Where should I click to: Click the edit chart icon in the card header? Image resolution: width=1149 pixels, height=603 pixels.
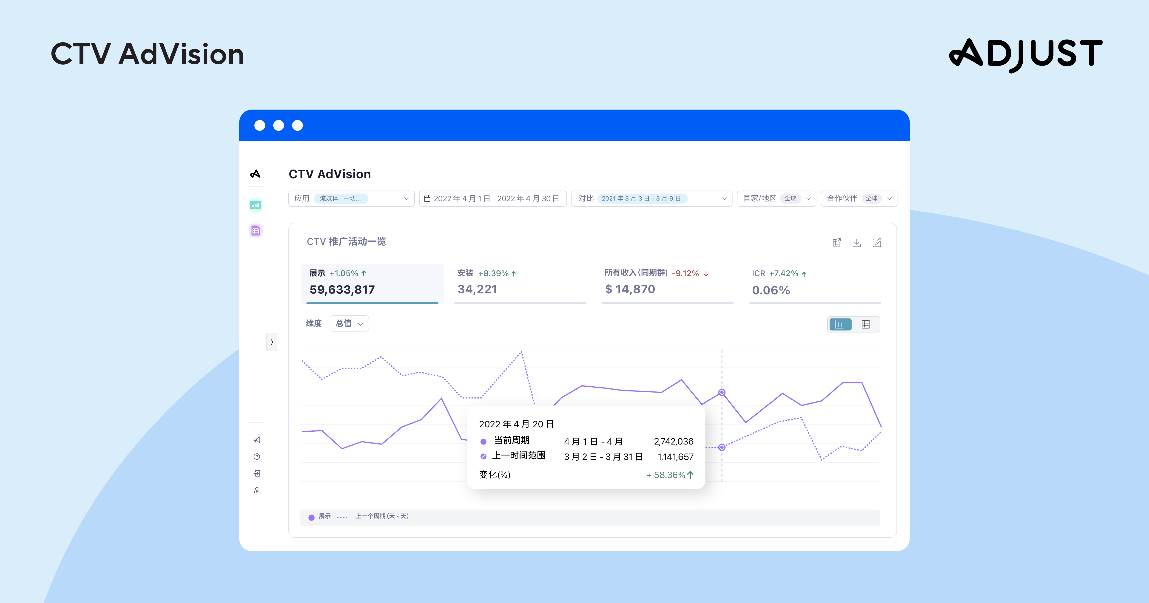click(877, 243)
